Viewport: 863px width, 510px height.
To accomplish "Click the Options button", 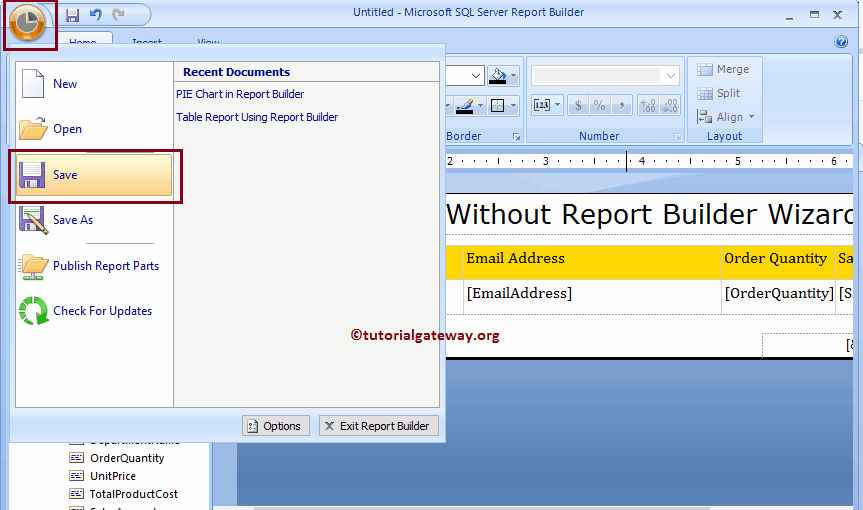I will [276, 426].
